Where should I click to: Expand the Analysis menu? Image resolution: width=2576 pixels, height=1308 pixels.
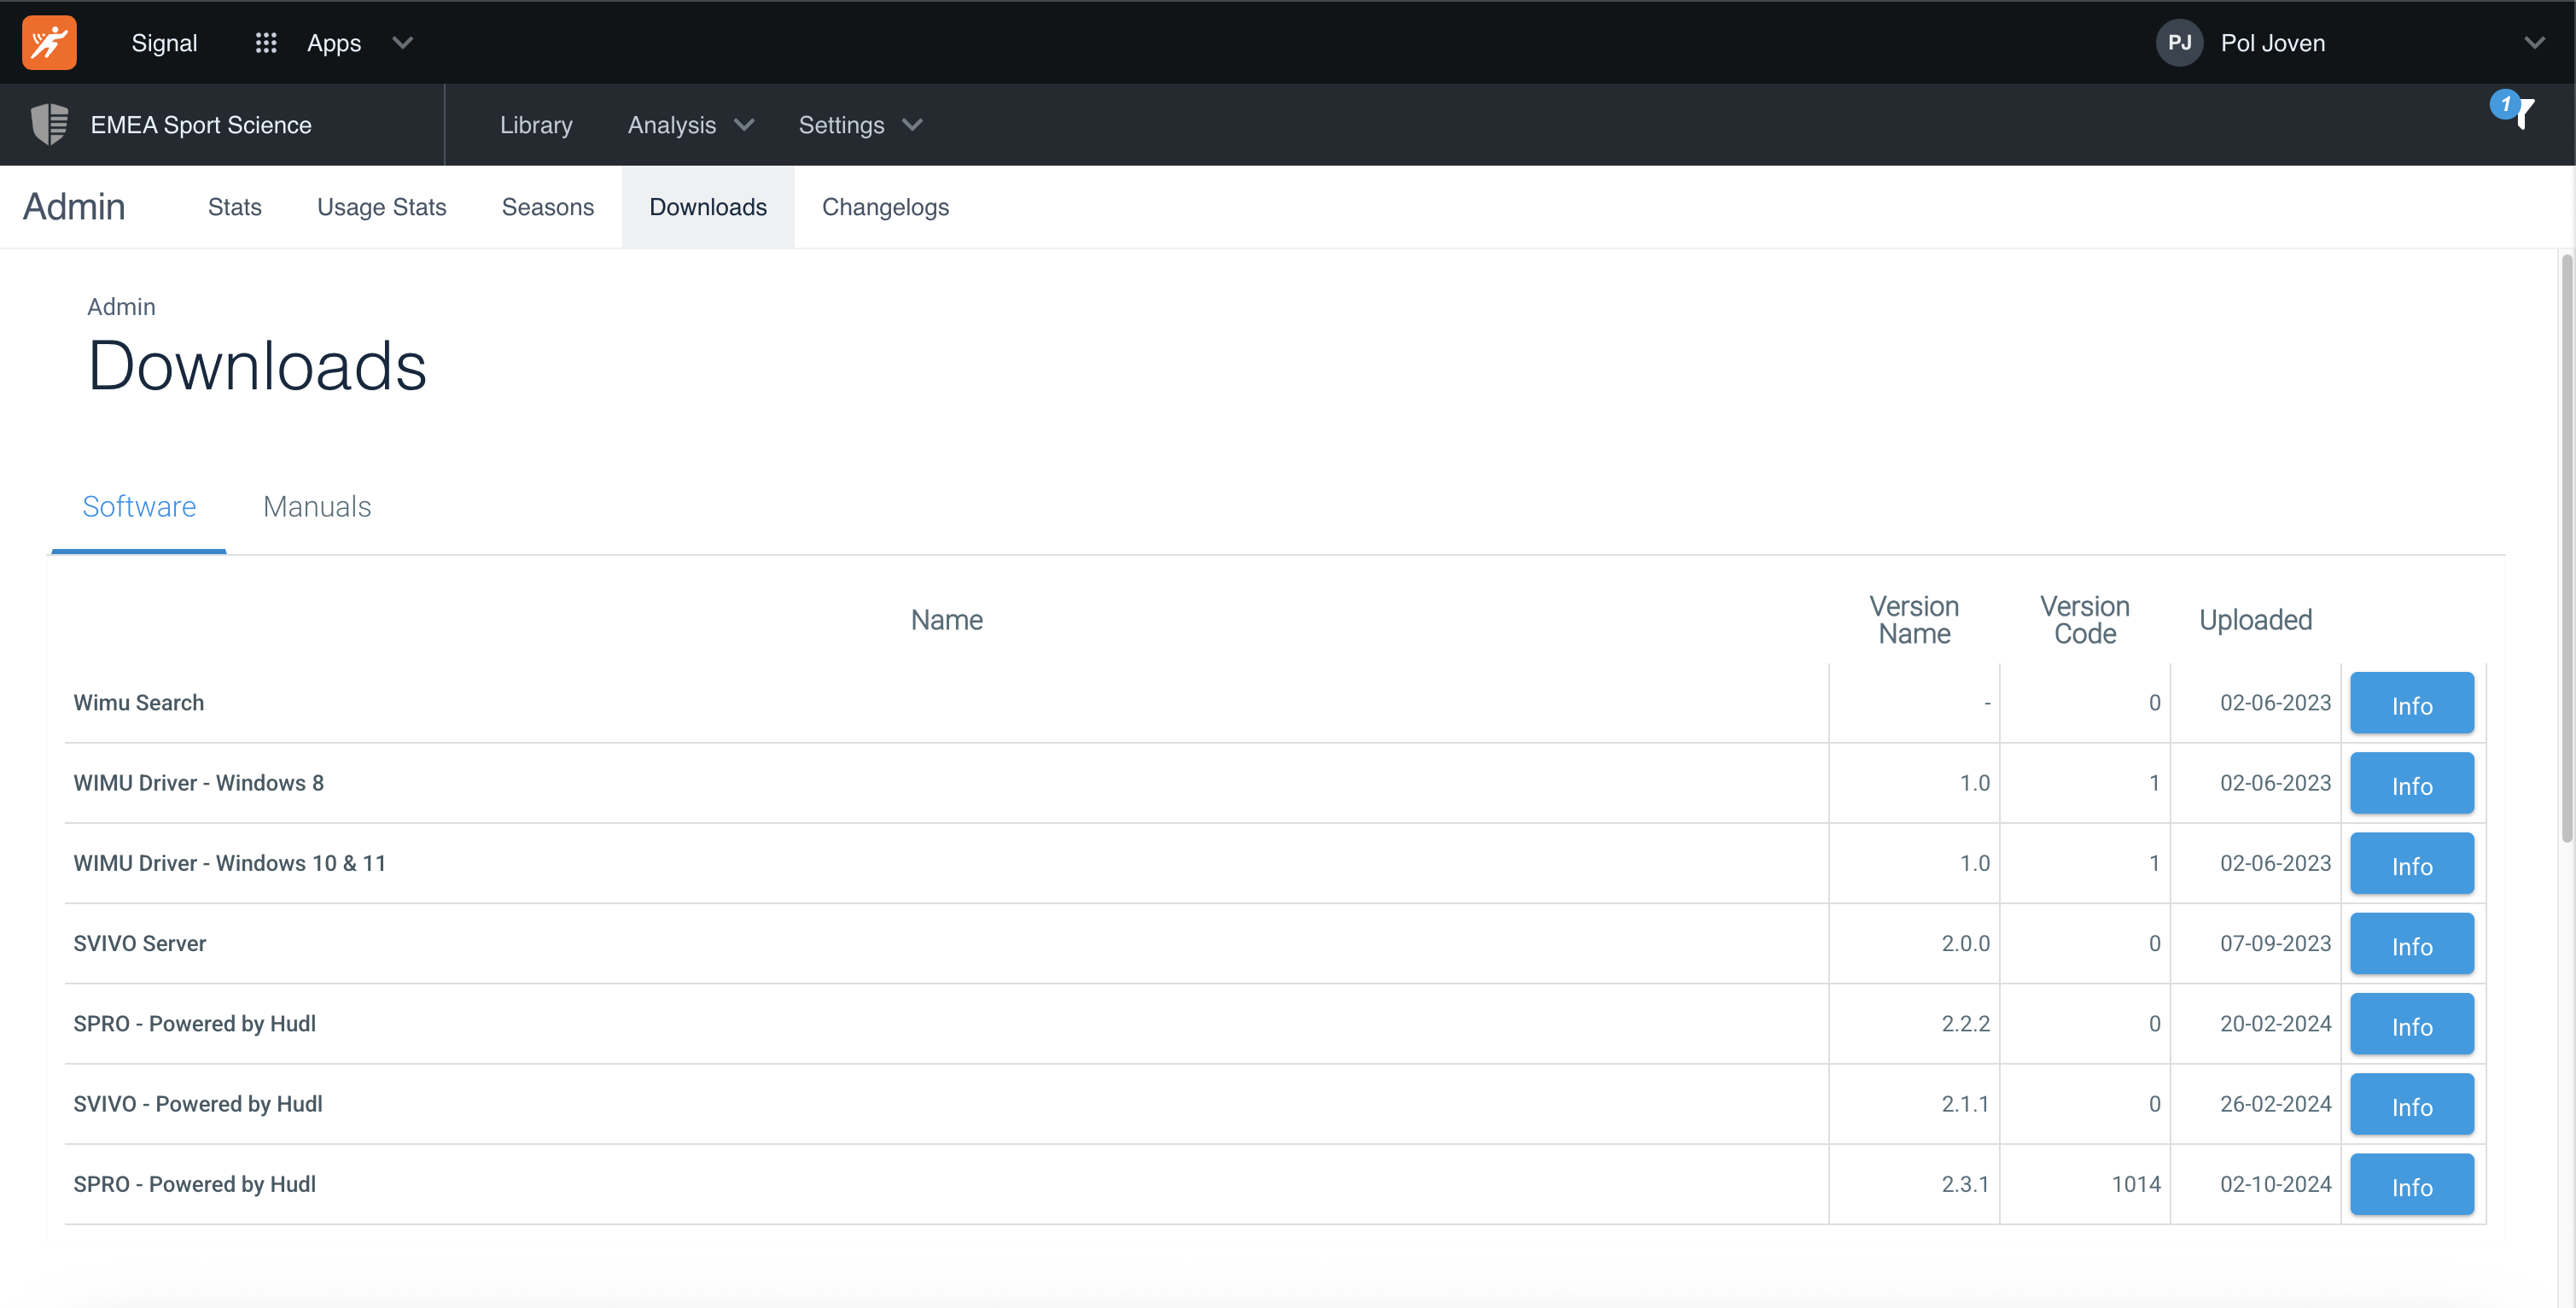[x=689, y=125]
